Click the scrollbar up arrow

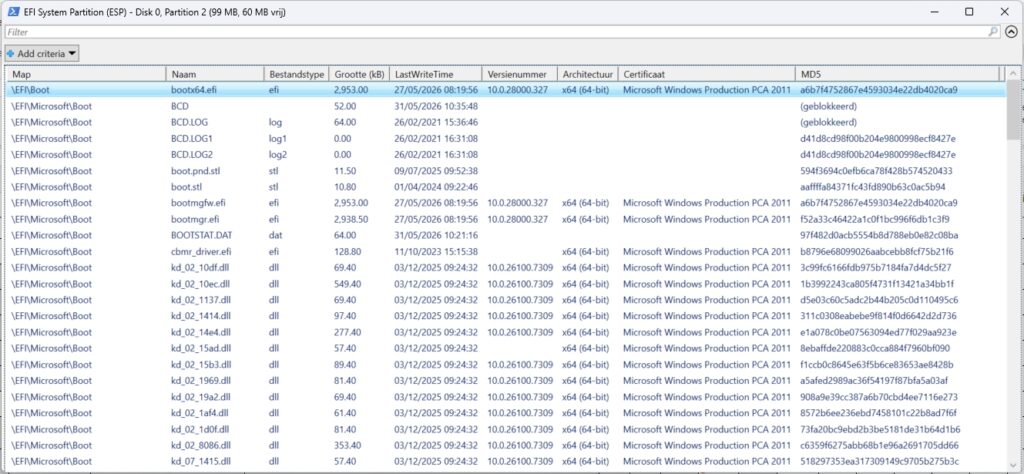tap(1013, 74)
